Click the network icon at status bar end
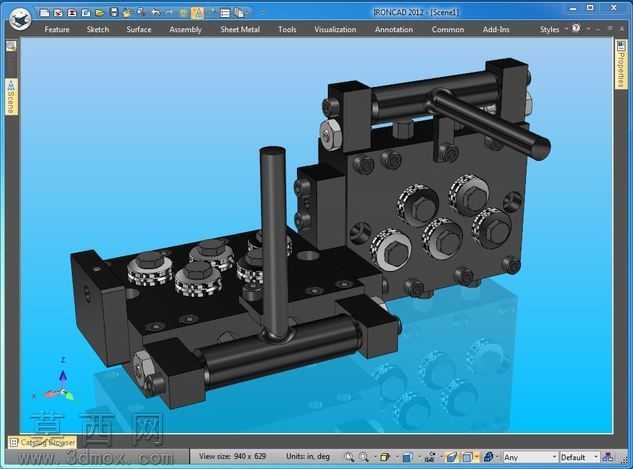The image size is (633, 469). coord(608,457)
